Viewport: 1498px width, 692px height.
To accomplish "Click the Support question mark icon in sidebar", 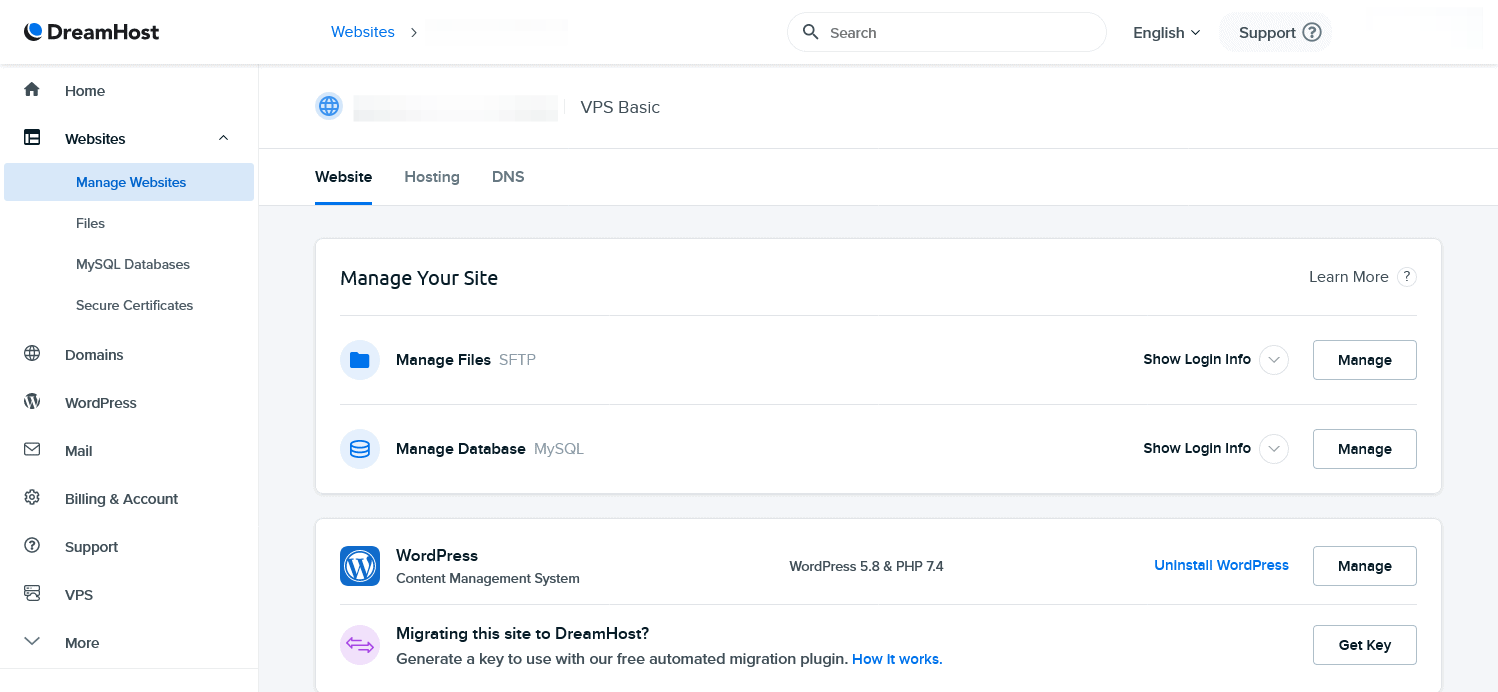I will [32, 546].
